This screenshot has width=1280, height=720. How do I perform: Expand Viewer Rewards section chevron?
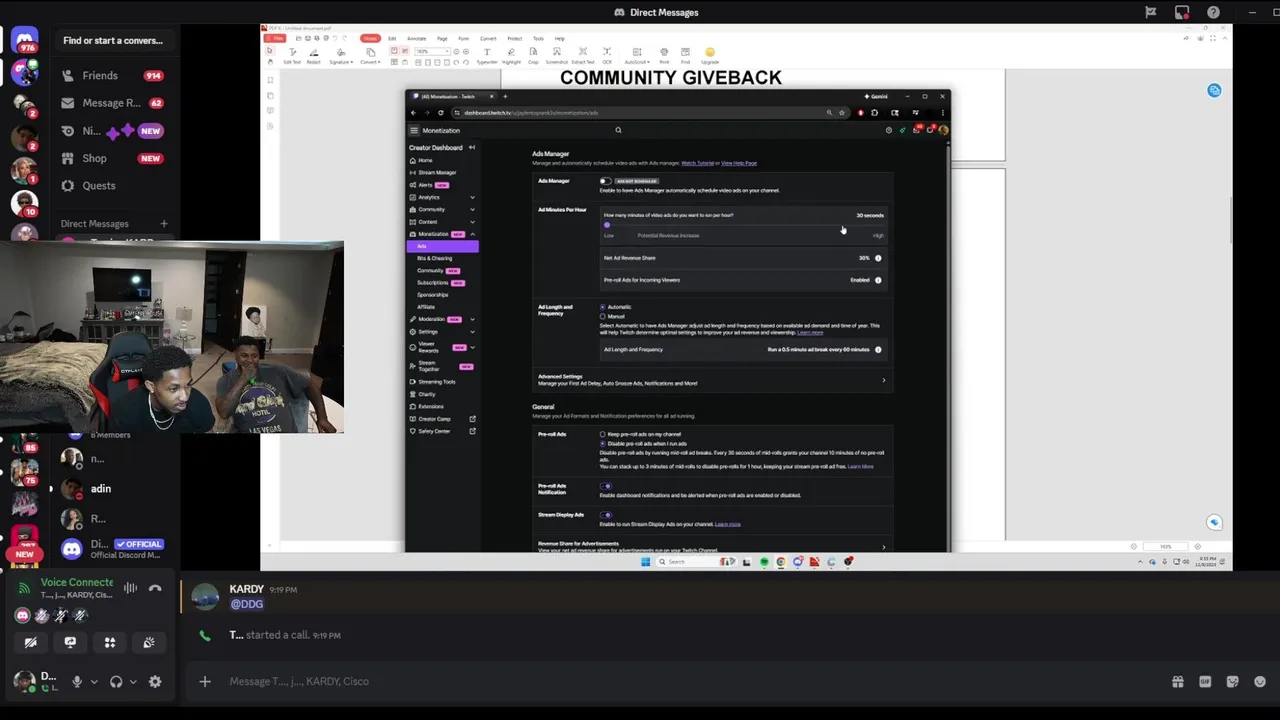coord(472,347)
